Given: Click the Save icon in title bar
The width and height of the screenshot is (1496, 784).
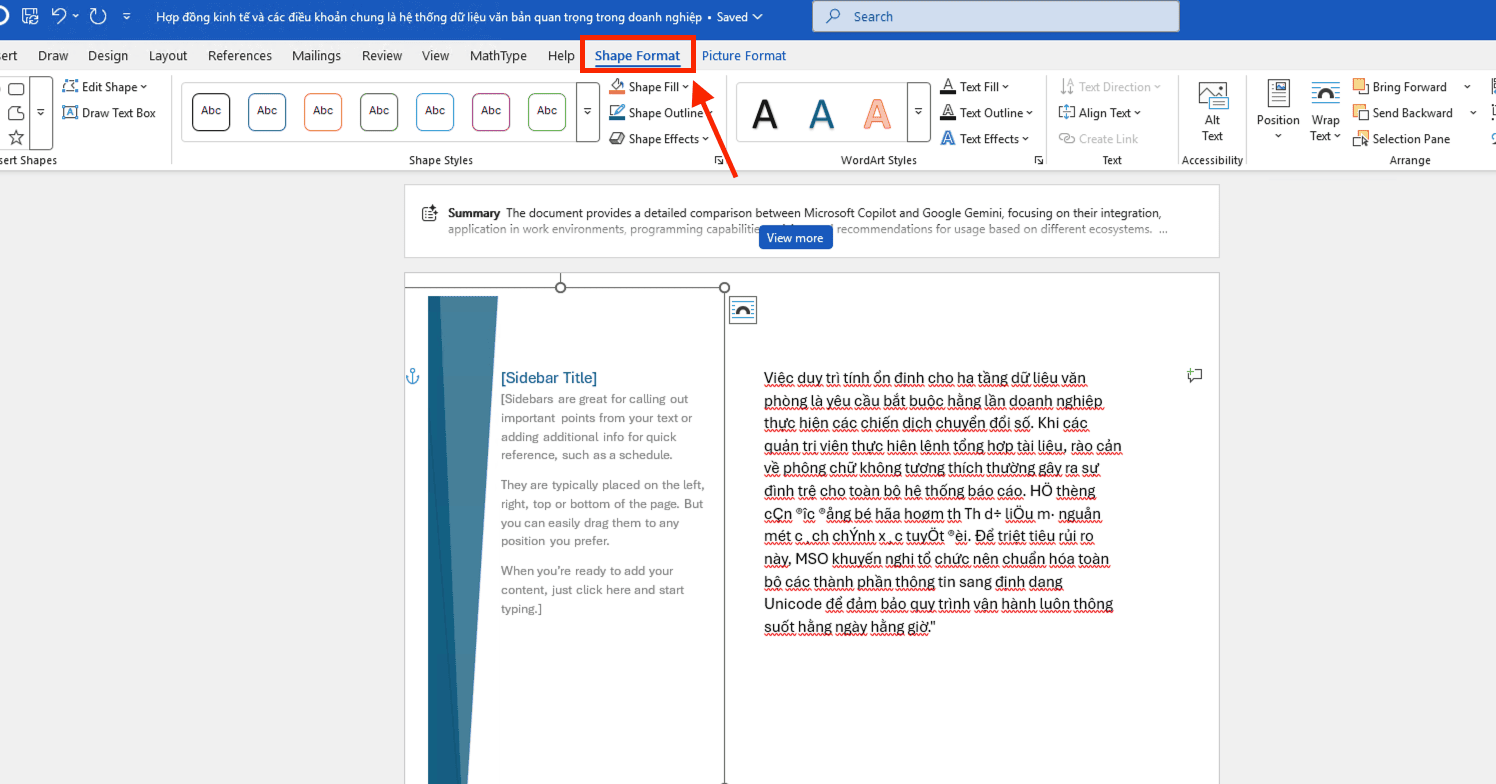Looking at the screenshot, I should 30,16.
